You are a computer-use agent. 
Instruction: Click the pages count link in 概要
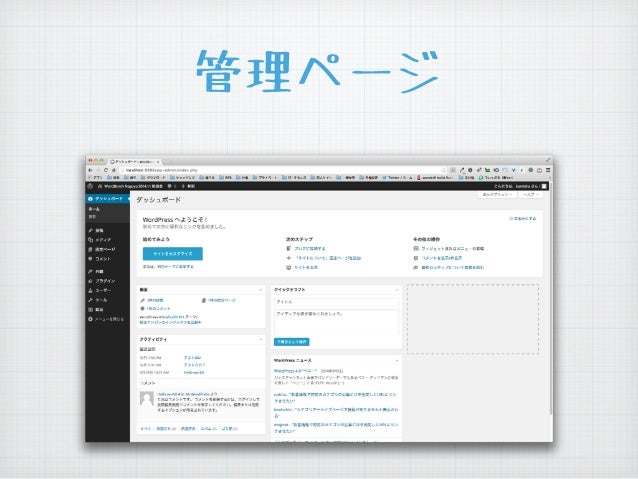click(222, 300)
